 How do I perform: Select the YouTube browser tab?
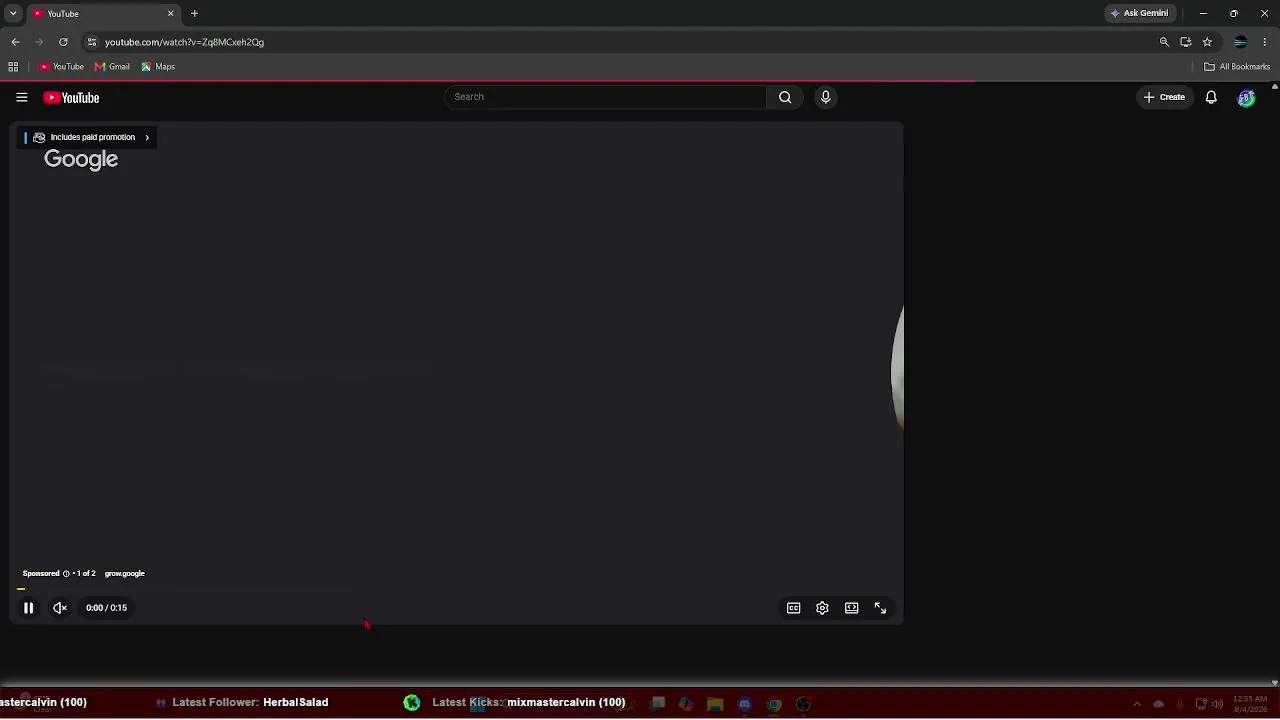point(102,13)
